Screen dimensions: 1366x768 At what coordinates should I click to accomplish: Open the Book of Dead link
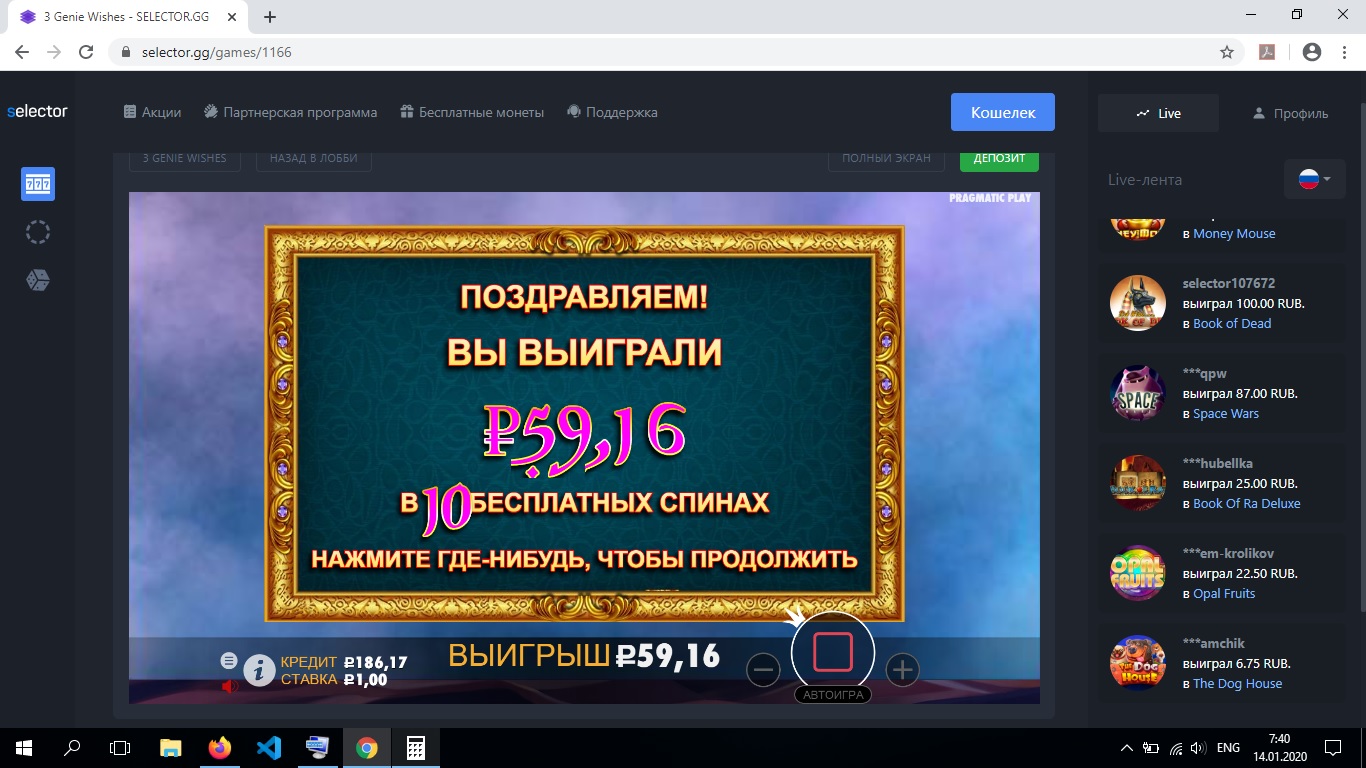click(x=1232, y=324)
